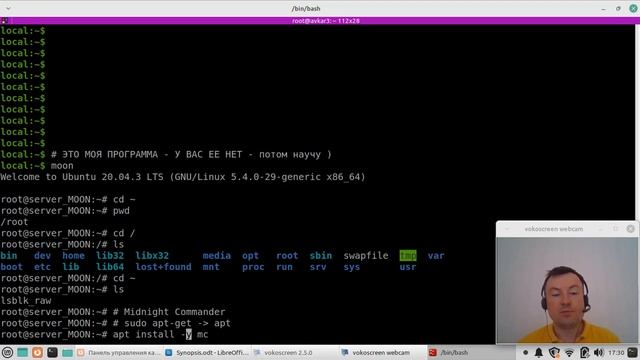Click the '/root' pwd output line
The width and height of the screenshot is (640, 360).
[x=14, y=222]
